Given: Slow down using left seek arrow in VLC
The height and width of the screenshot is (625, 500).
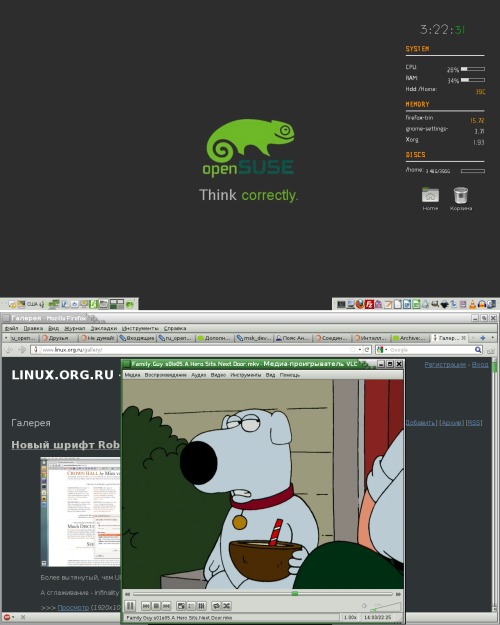Looking at the screenshot, I should (128, 594).
